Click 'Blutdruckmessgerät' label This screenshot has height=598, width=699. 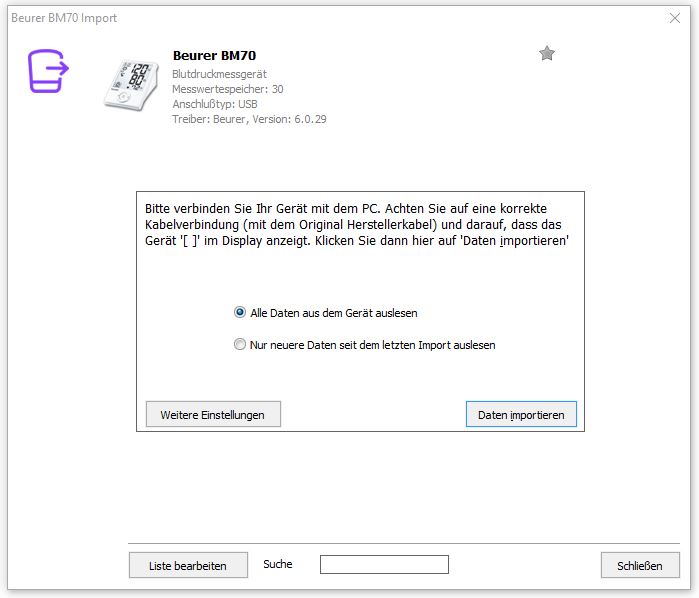(x=219, y=74)
